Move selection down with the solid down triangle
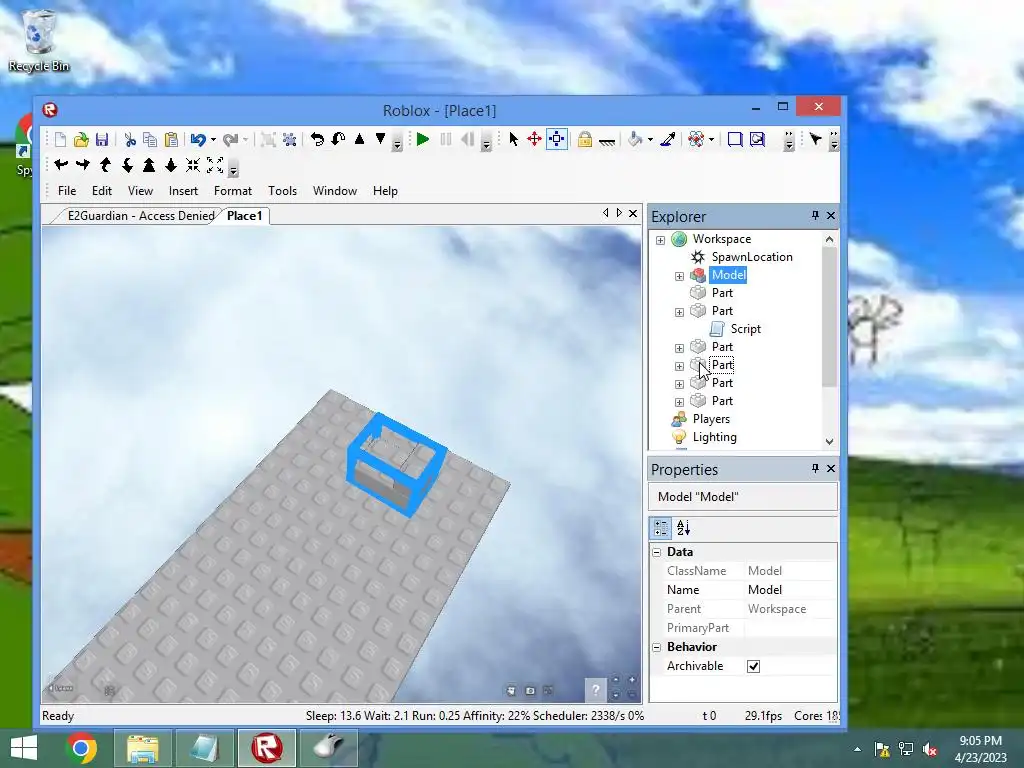Viewport: 1024px width, 768px height. [380, 139]
